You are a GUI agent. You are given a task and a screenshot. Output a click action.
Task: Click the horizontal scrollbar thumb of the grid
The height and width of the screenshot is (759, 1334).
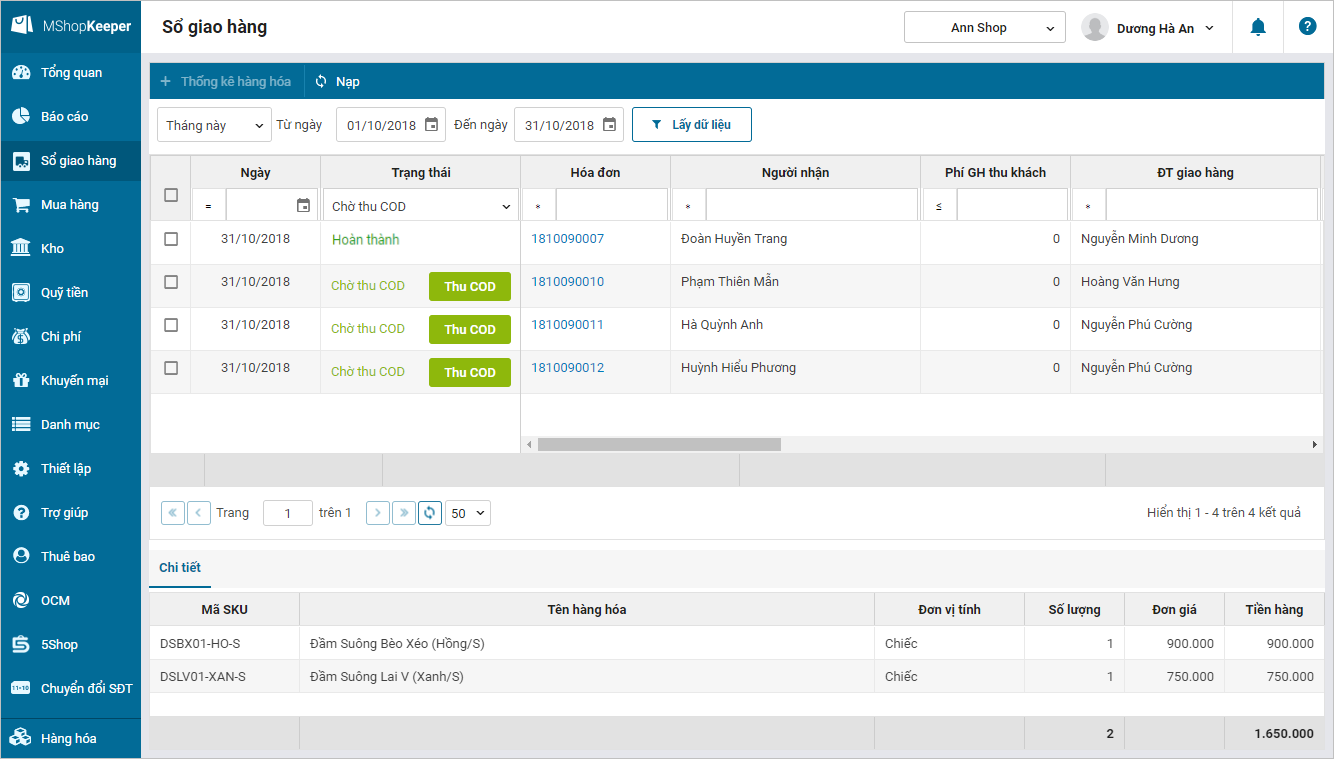tap(659, 444)
